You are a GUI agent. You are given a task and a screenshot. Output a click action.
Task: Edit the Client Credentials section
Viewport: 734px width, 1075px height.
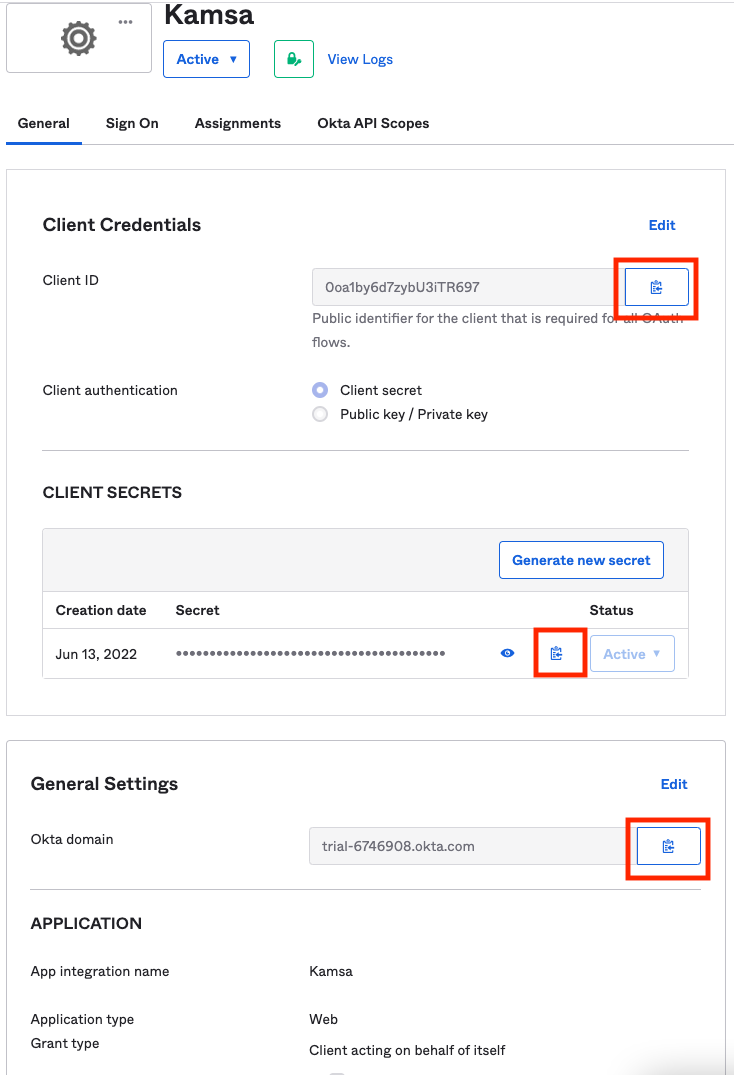pyautogui.click(x=661, y=225)
